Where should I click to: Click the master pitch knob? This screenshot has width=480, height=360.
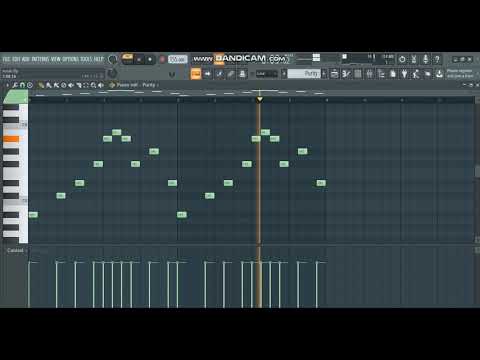113,73
